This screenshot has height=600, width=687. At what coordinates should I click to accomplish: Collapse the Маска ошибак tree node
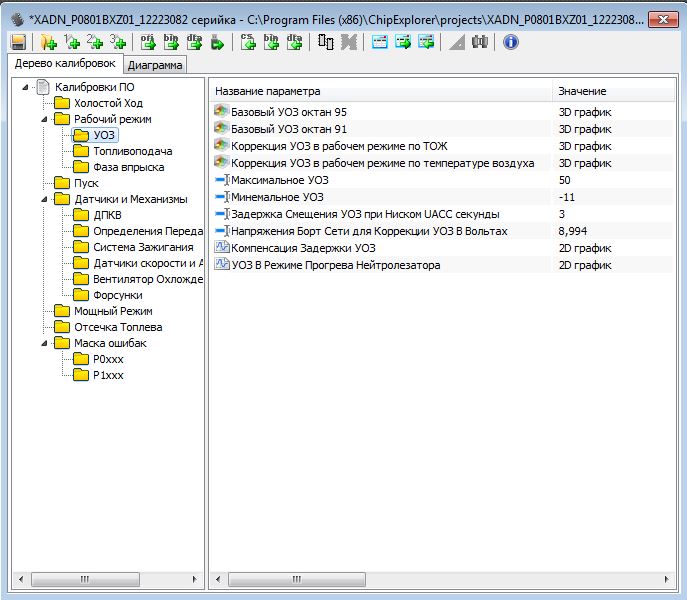click(45, 343)
